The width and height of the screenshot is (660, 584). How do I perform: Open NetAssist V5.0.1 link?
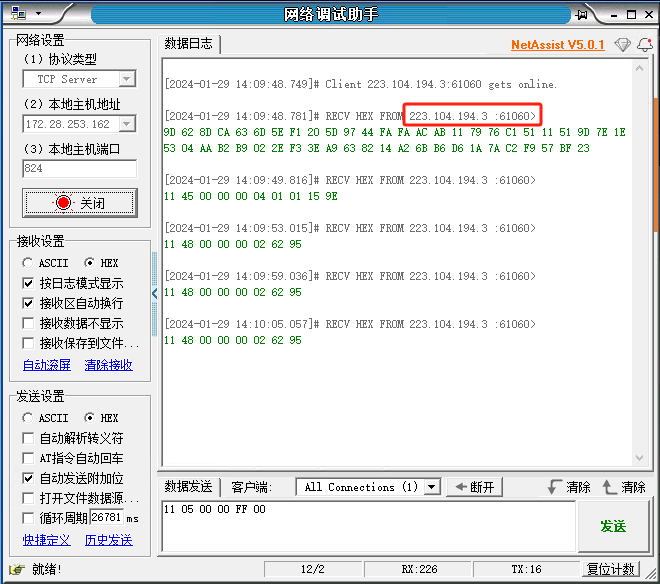[557, 45]
